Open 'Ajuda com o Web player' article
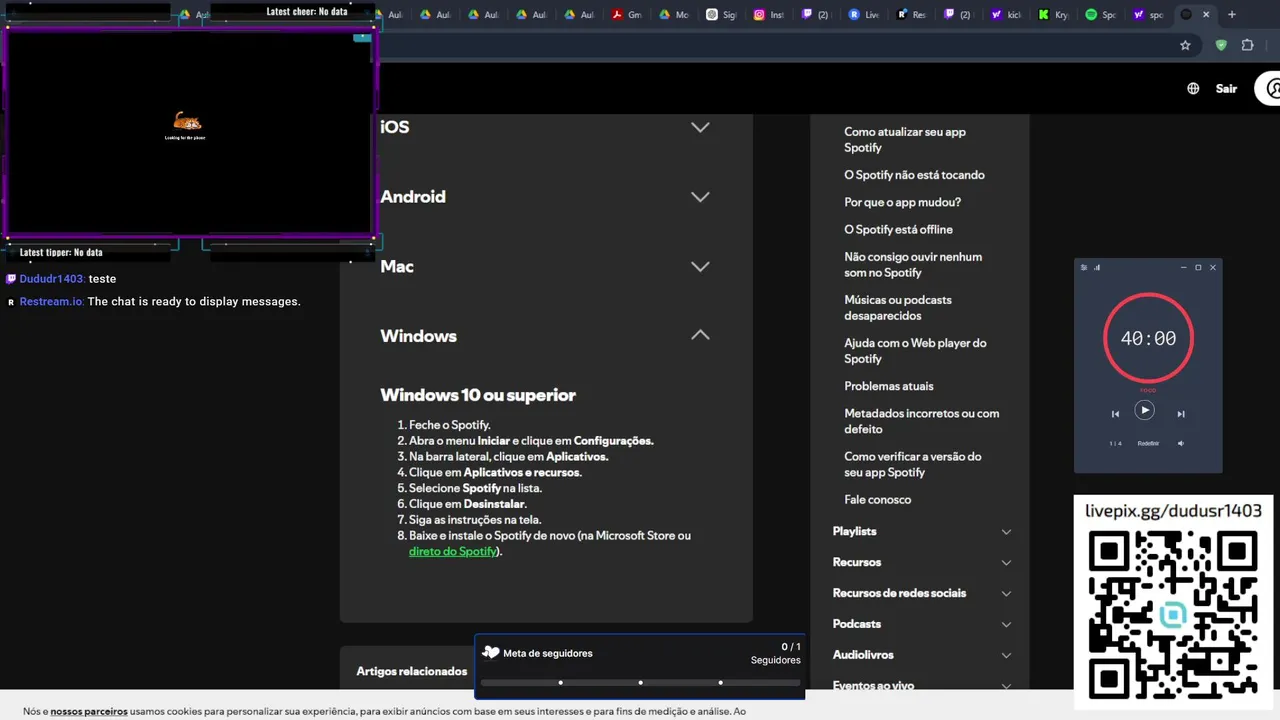The width and height of the screenshot is (1280, 720). (915, 350)
